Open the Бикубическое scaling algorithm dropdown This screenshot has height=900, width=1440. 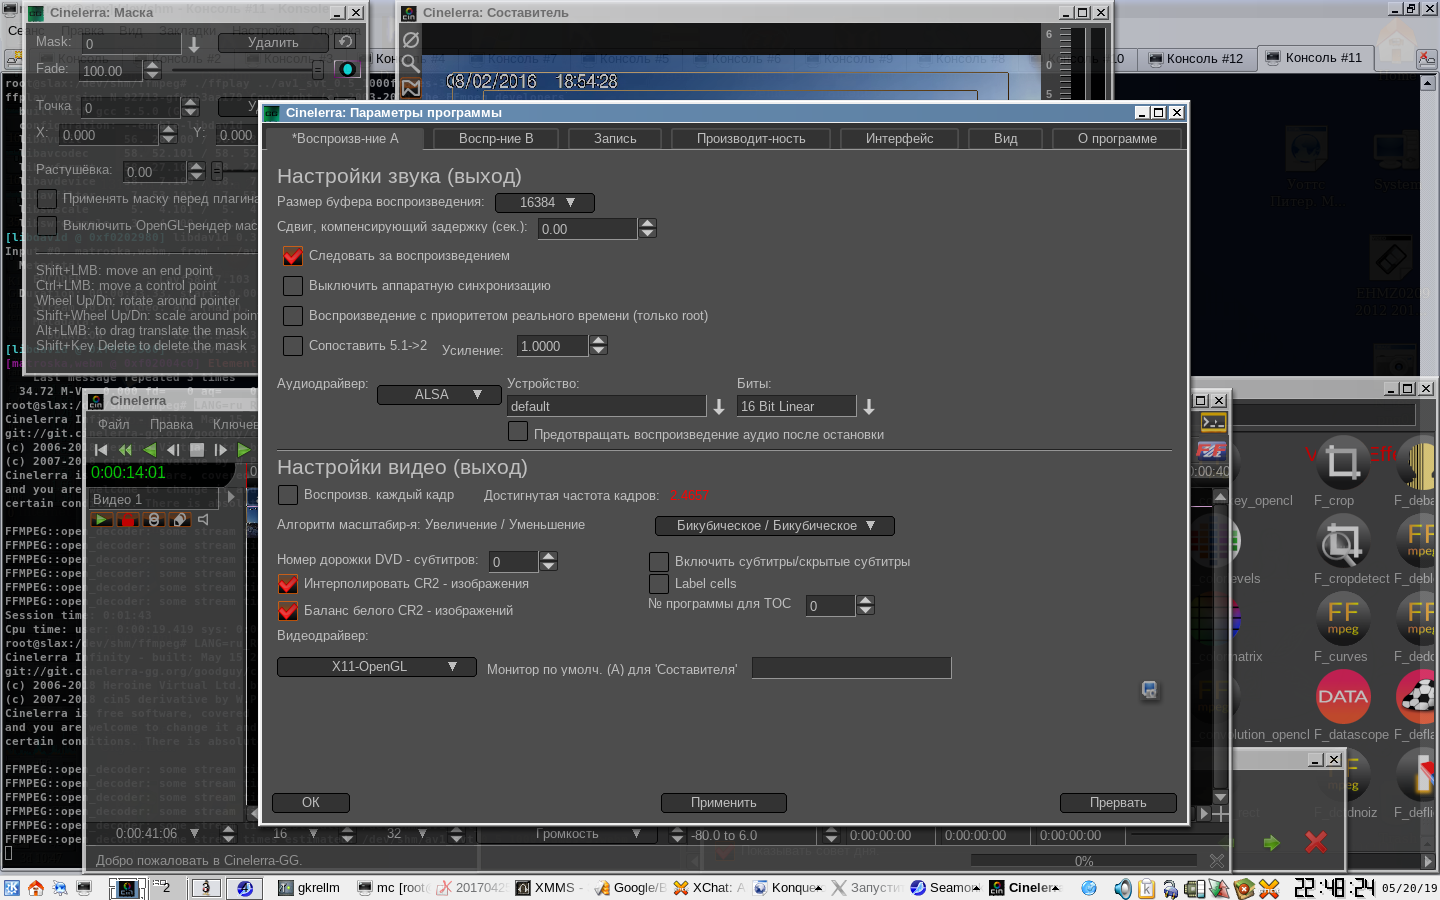click(774, 525)
